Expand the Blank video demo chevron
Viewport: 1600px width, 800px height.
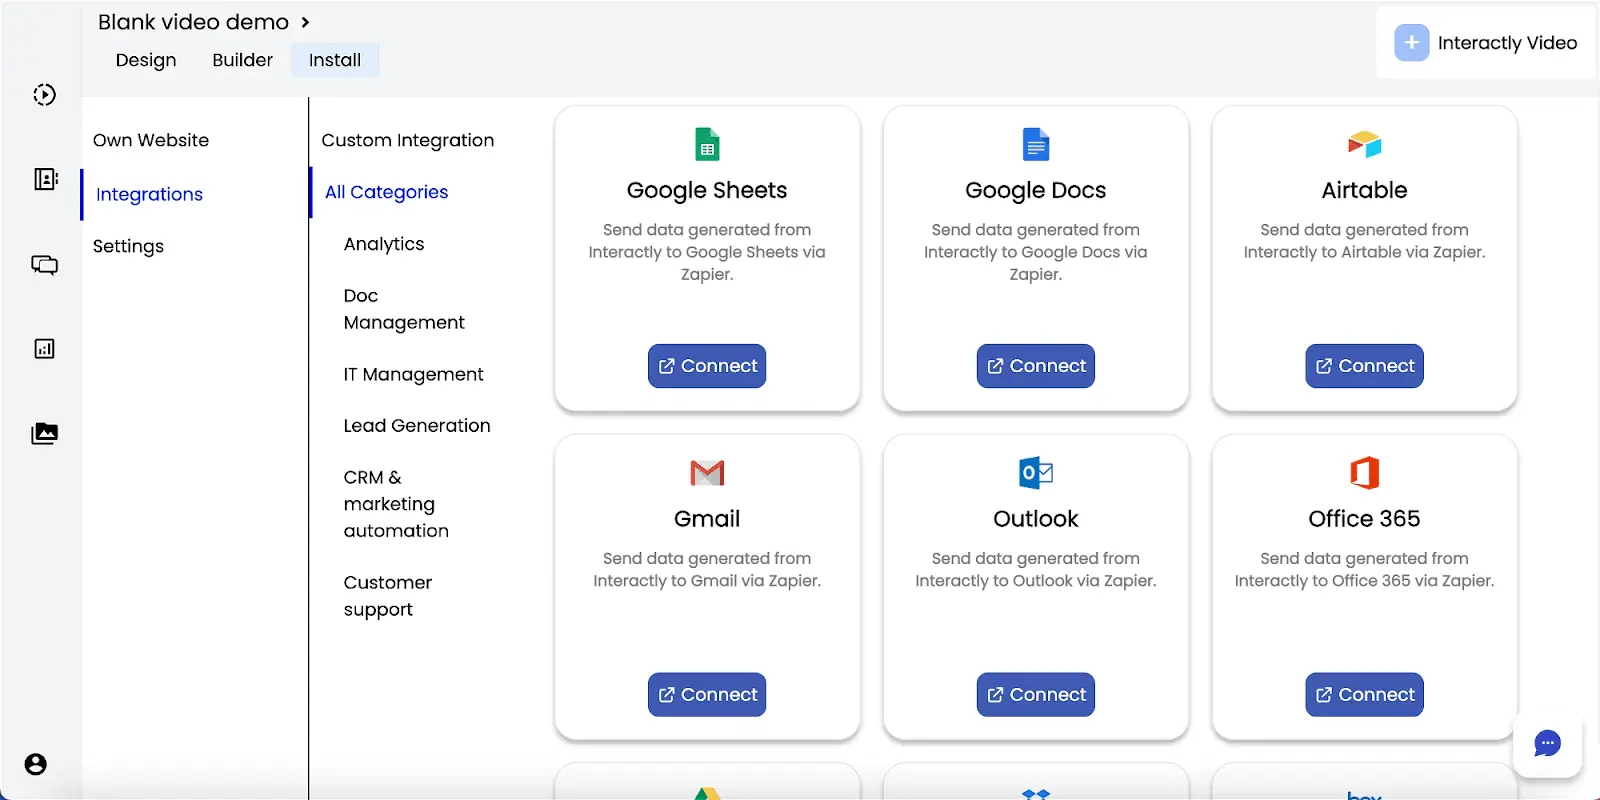(x=305, y=22)
